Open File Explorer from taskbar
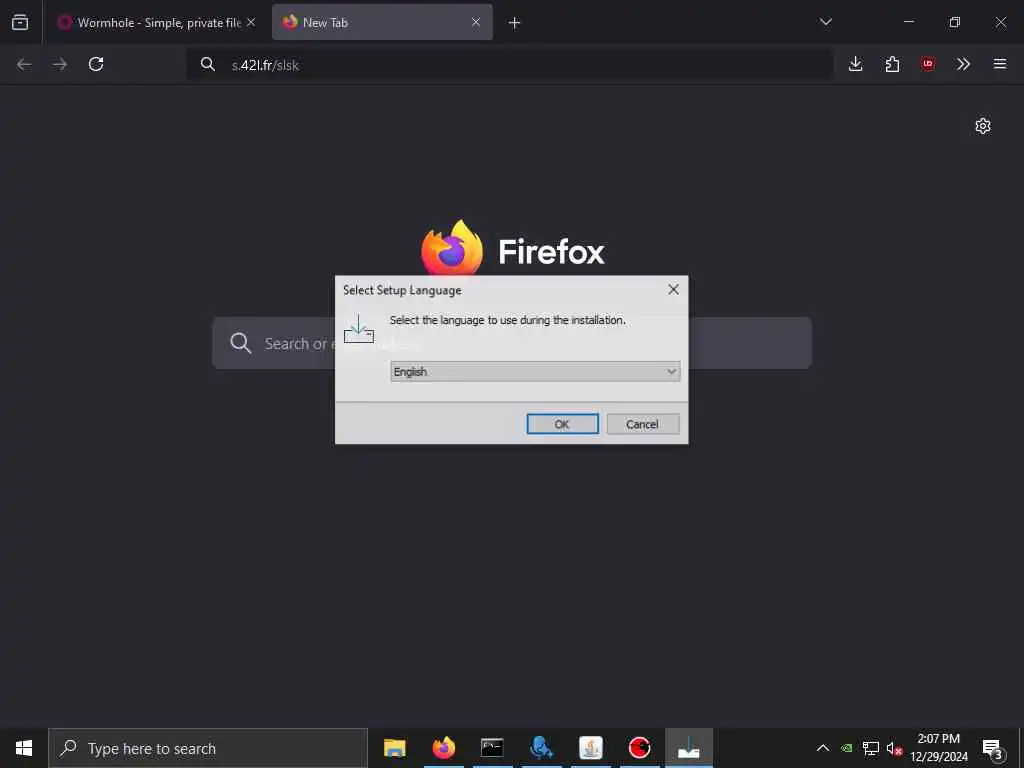 [x=394, y=748]
